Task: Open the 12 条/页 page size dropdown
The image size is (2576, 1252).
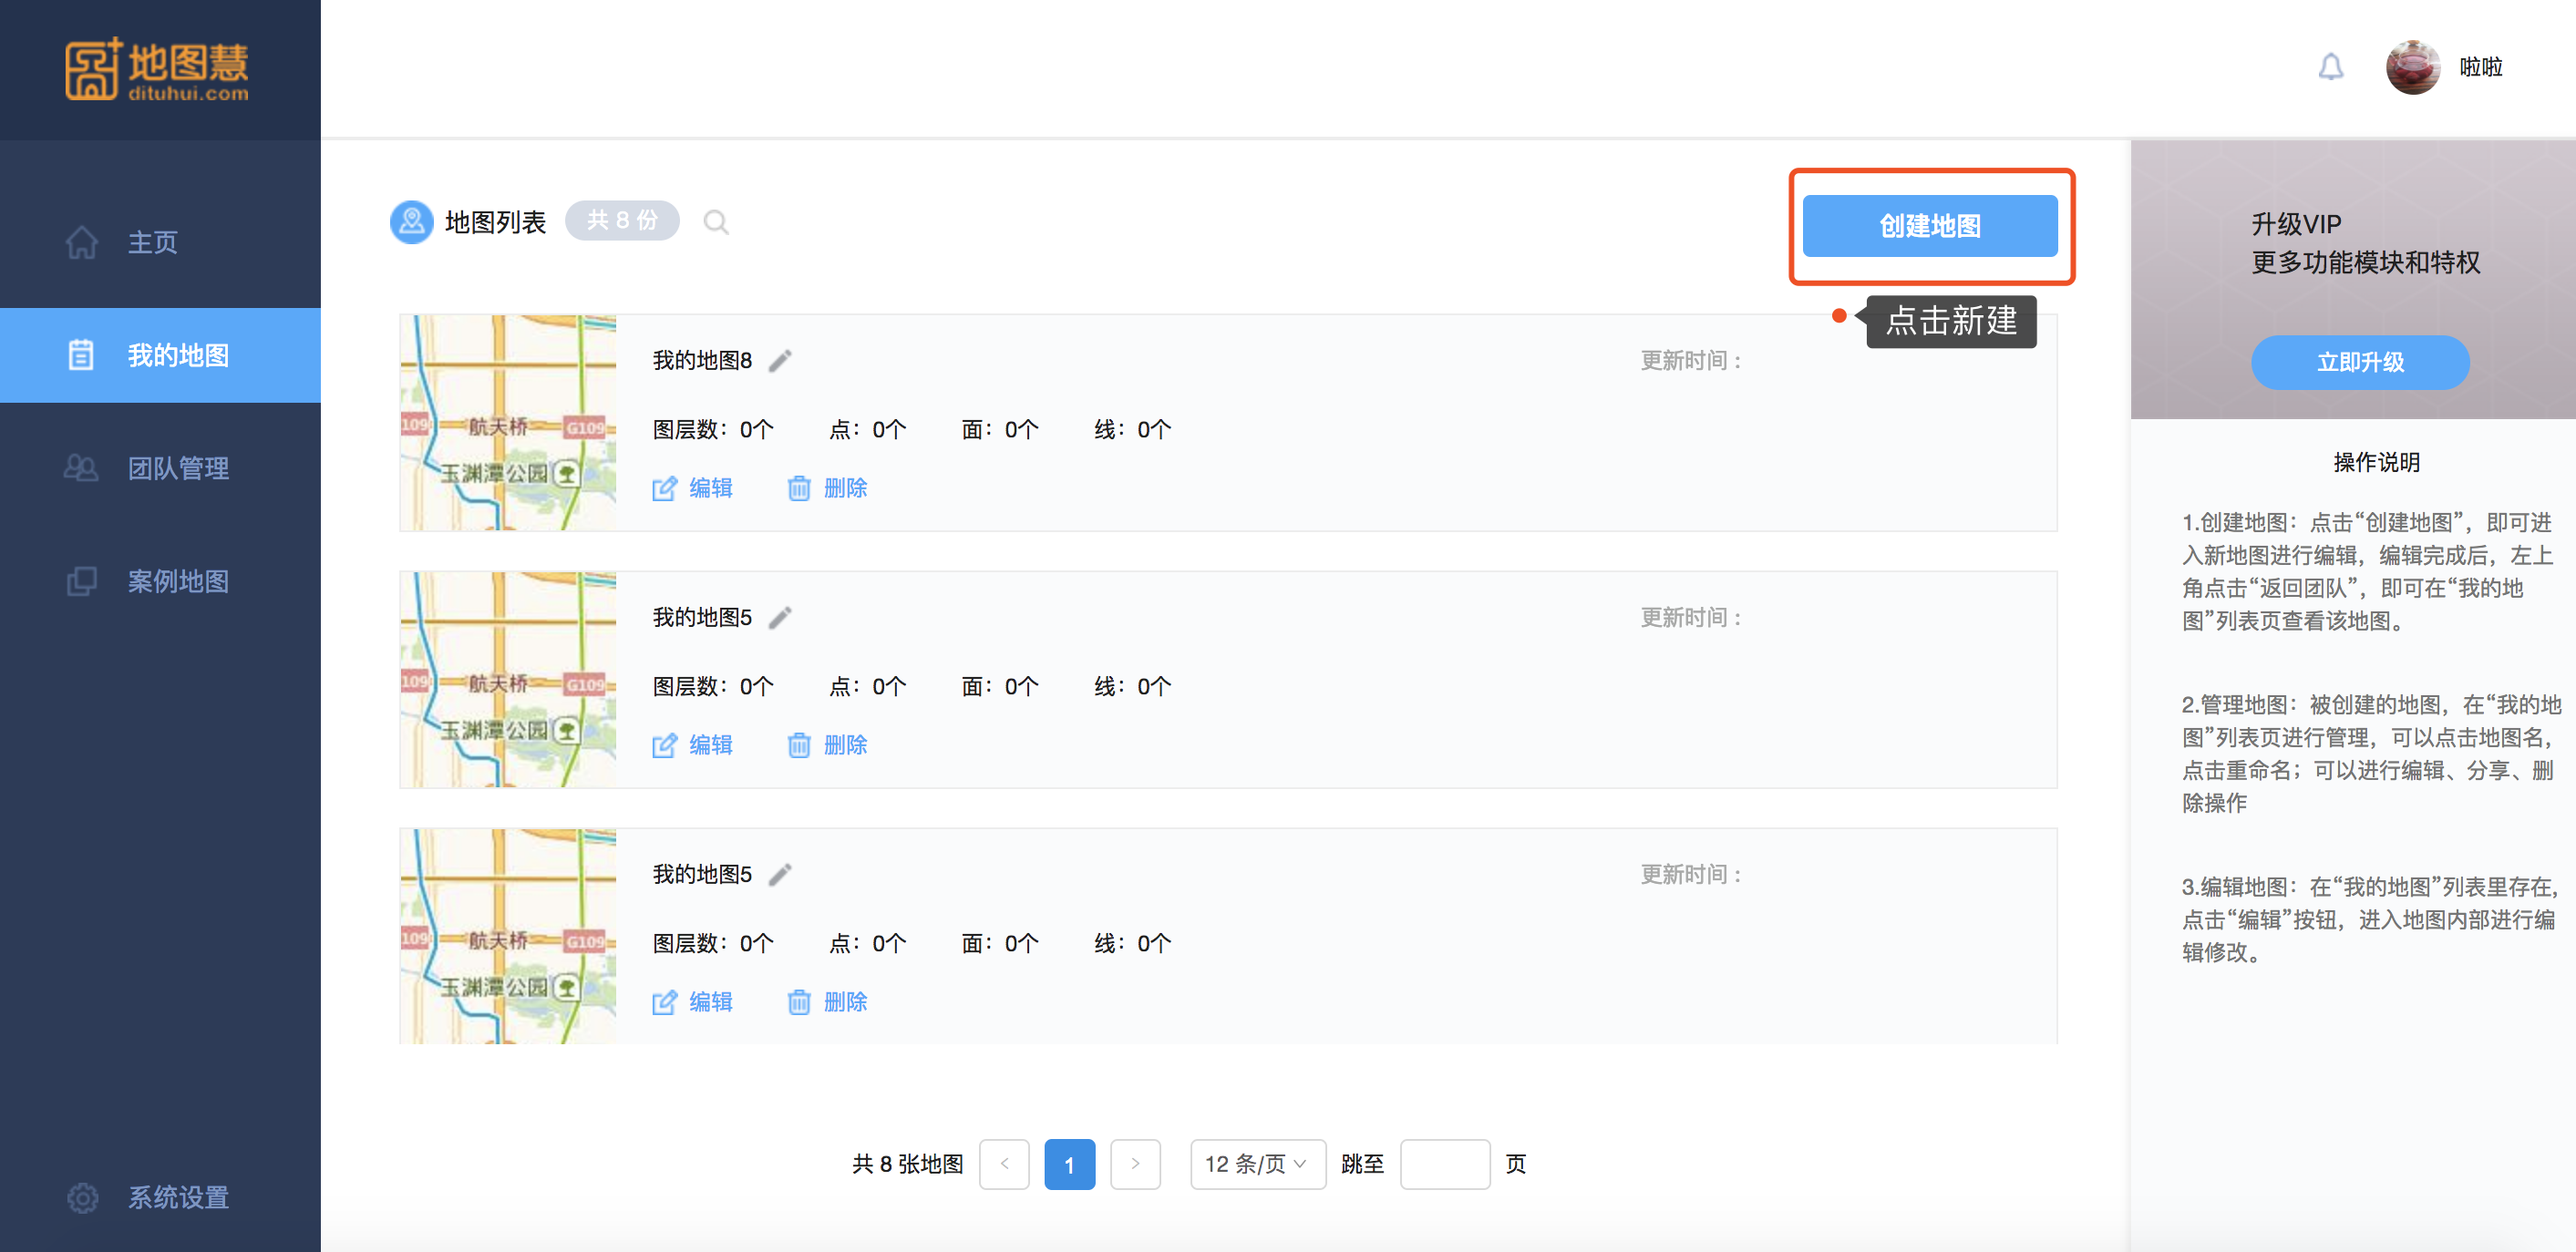Action: pyautogui.click(x=1257, y=1164)
